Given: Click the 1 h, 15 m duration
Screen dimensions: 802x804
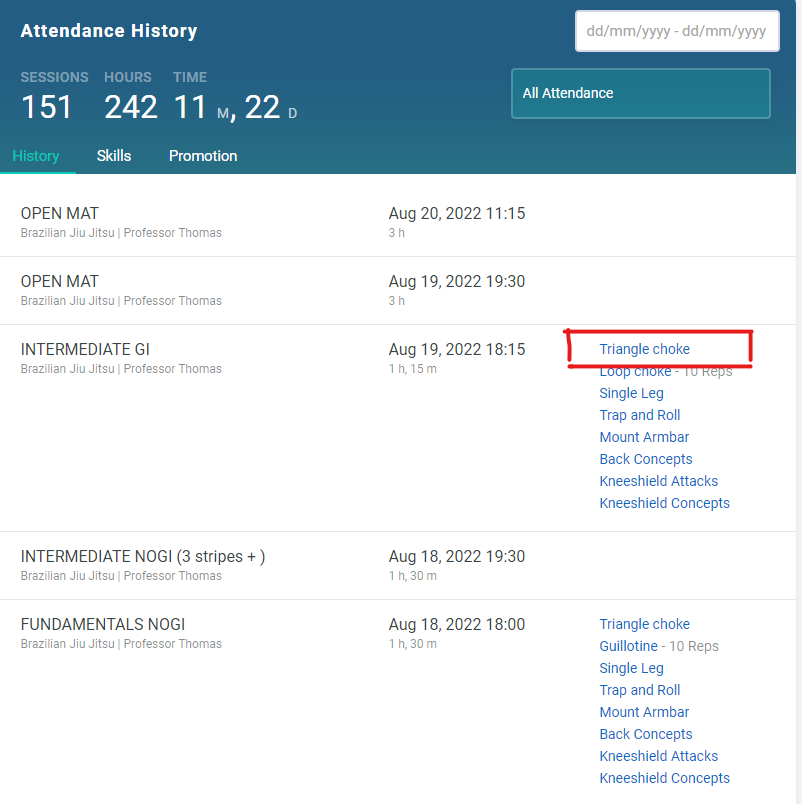Looking at the screenshot, I should [413, 369].
